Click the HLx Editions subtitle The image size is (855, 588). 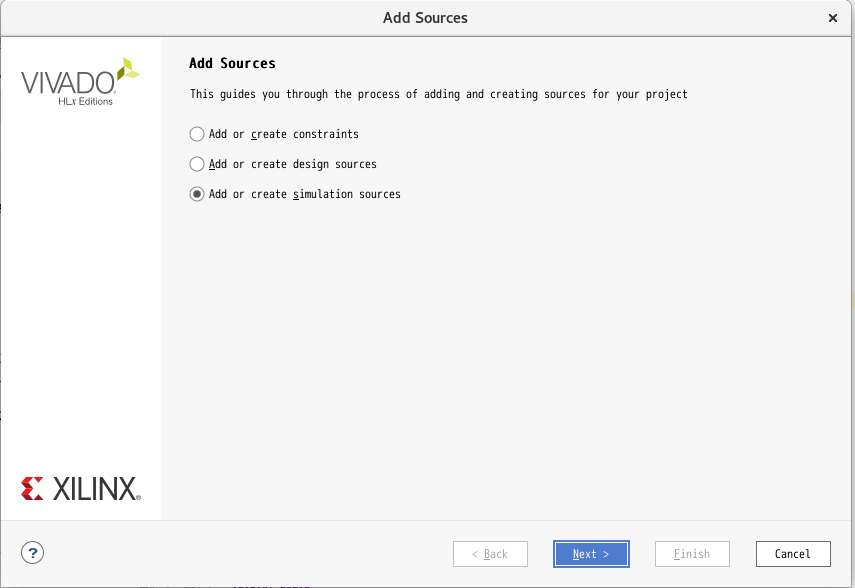86,101
